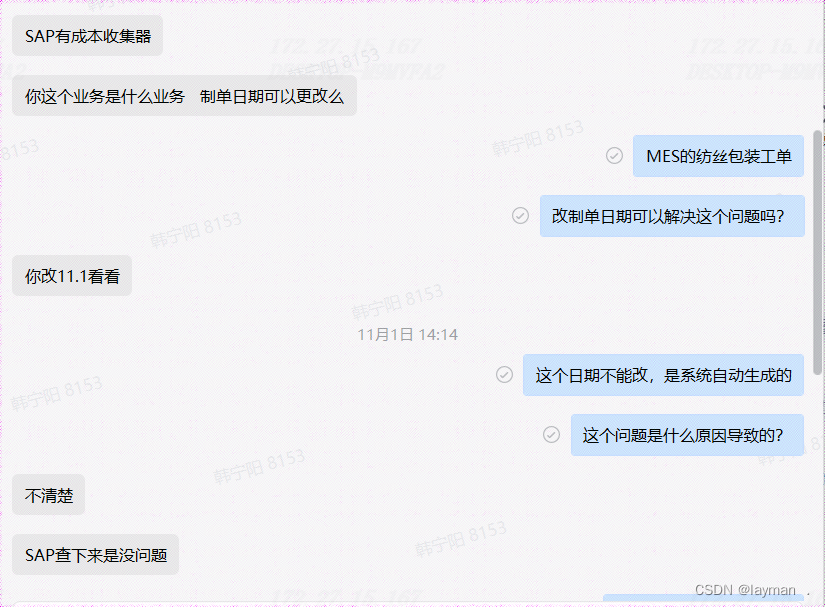Click checkmark icon next to 改制单日期可以解决这个问题吗
The width and height of the screenshot is (825, 607).
click(520, 216)
